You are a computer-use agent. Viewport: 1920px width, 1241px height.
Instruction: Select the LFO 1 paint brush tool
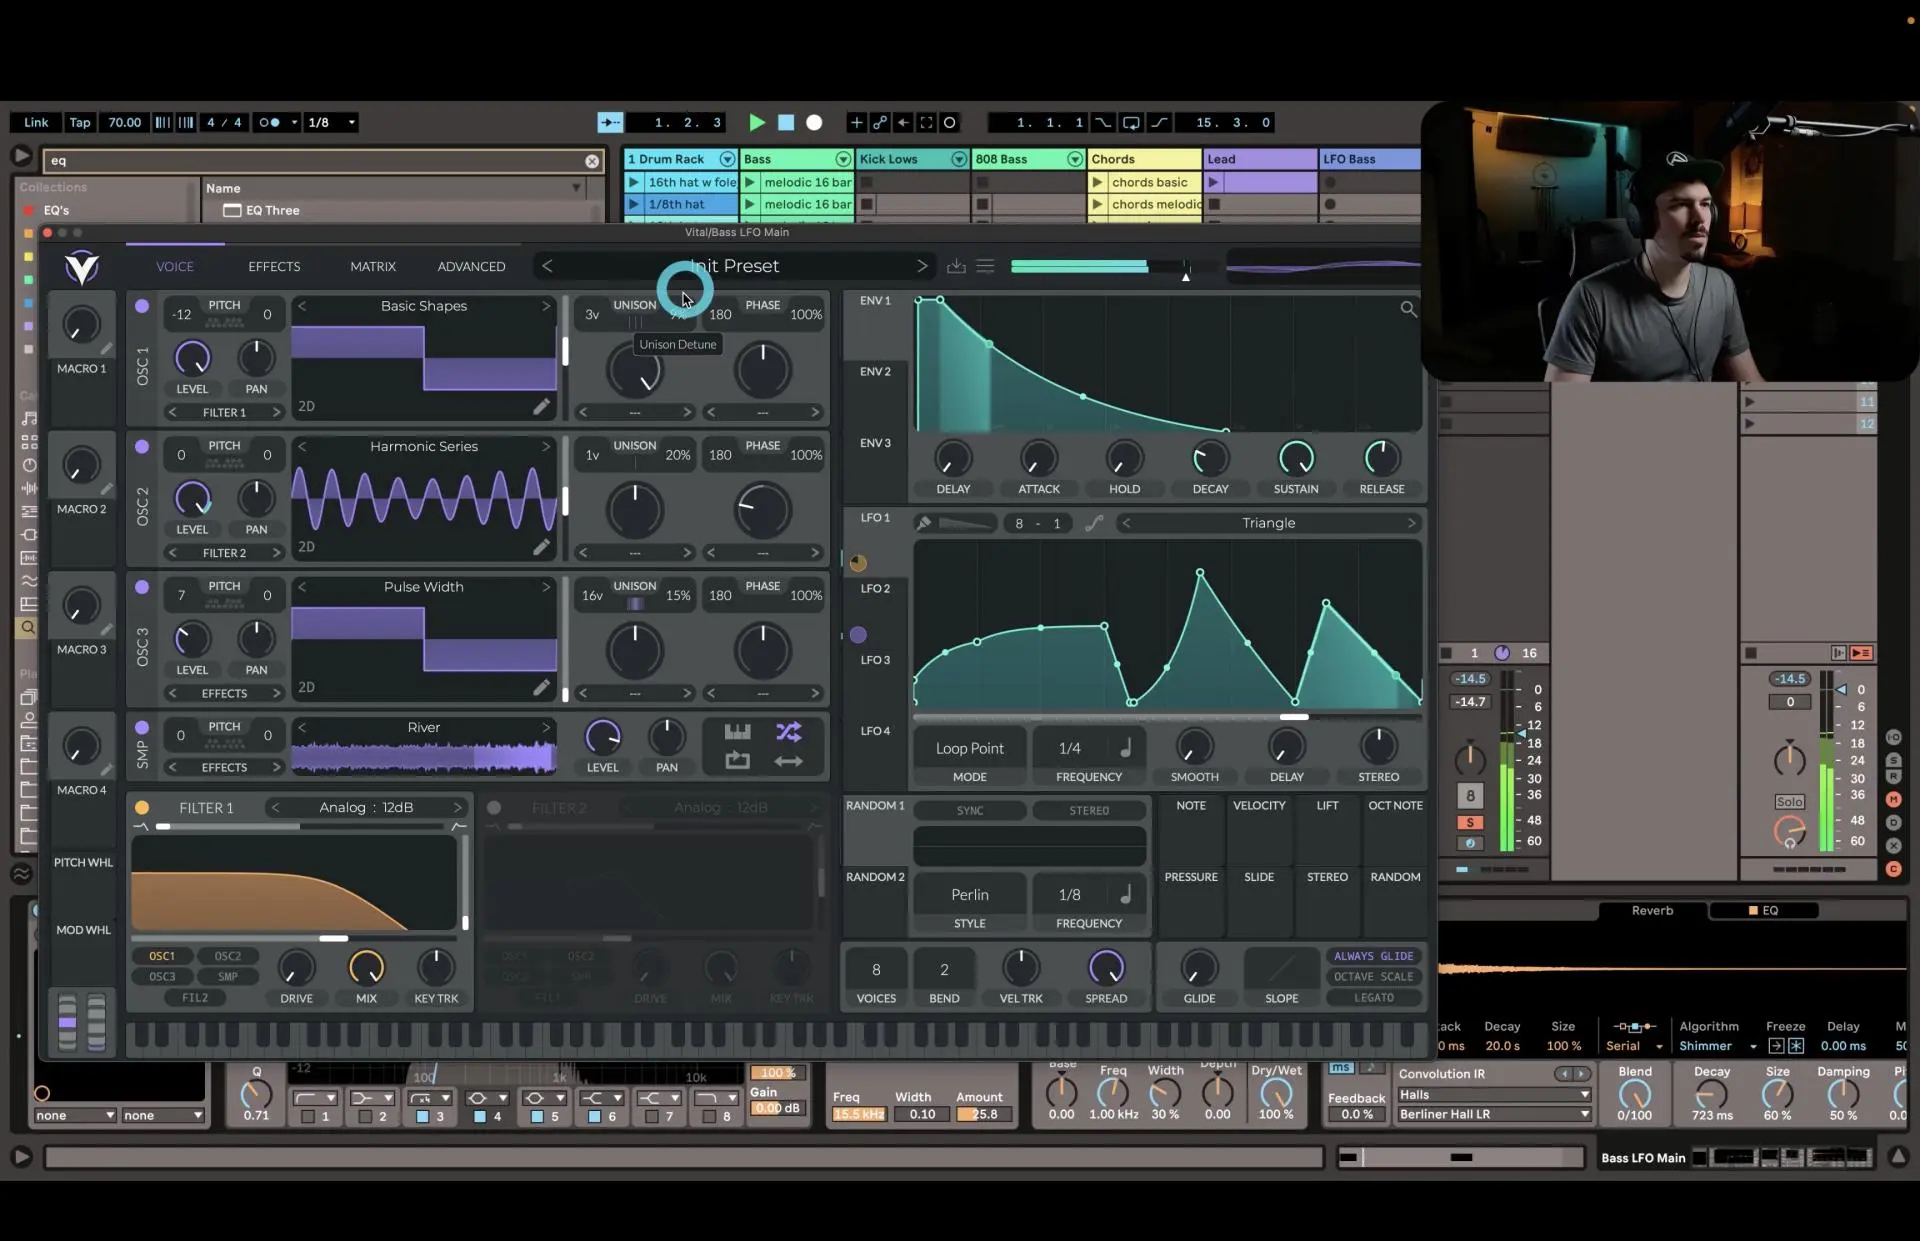click(924, 523)
